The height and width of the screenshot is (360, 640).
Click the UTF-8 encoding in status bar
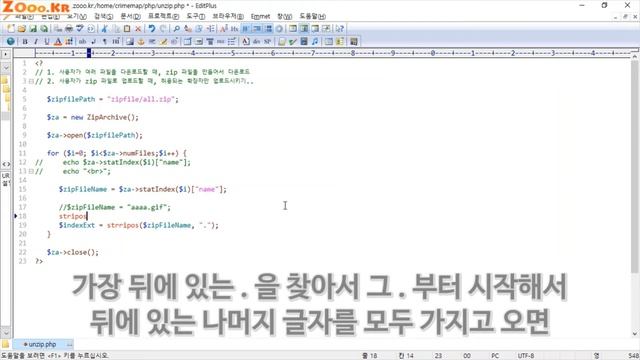(x=526, y=356)
